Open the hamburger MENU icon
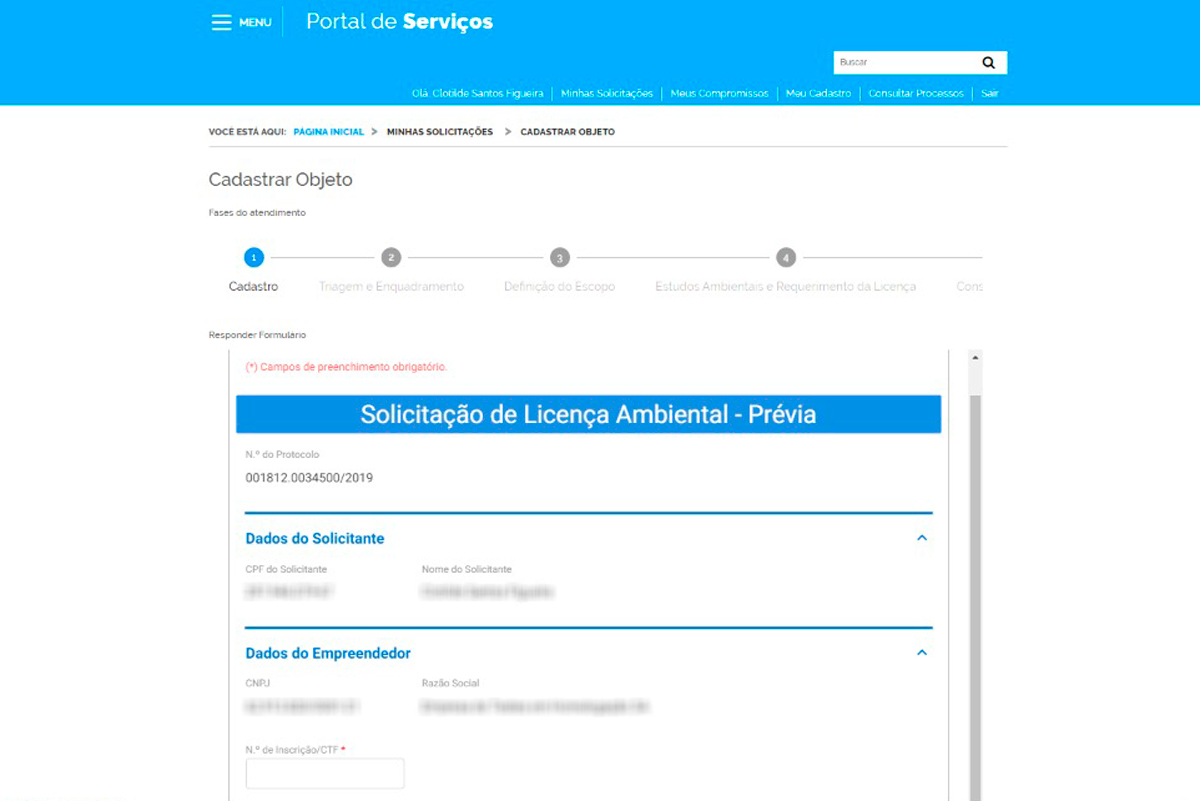Viewport: 1200px width, 801px height. coord(222,22)
